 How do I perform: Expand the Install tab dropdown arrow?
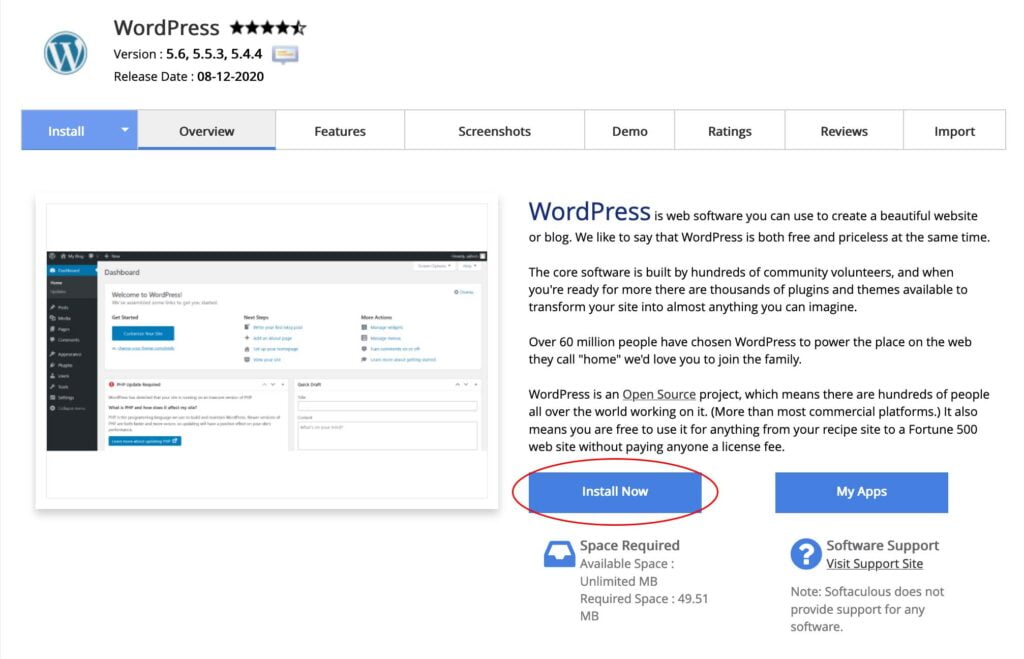(x=125, y=130)
